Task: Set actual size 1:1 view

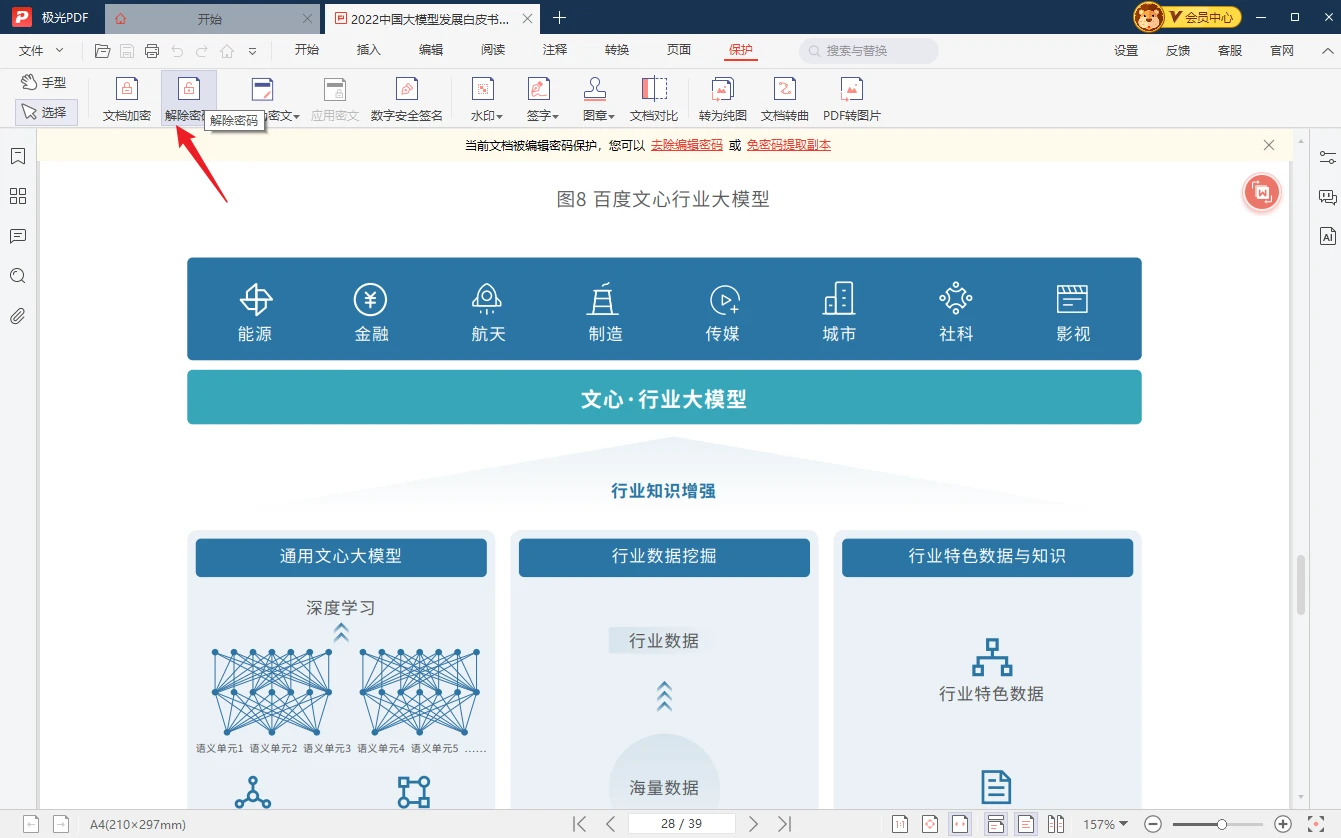Action: (900, 824)
